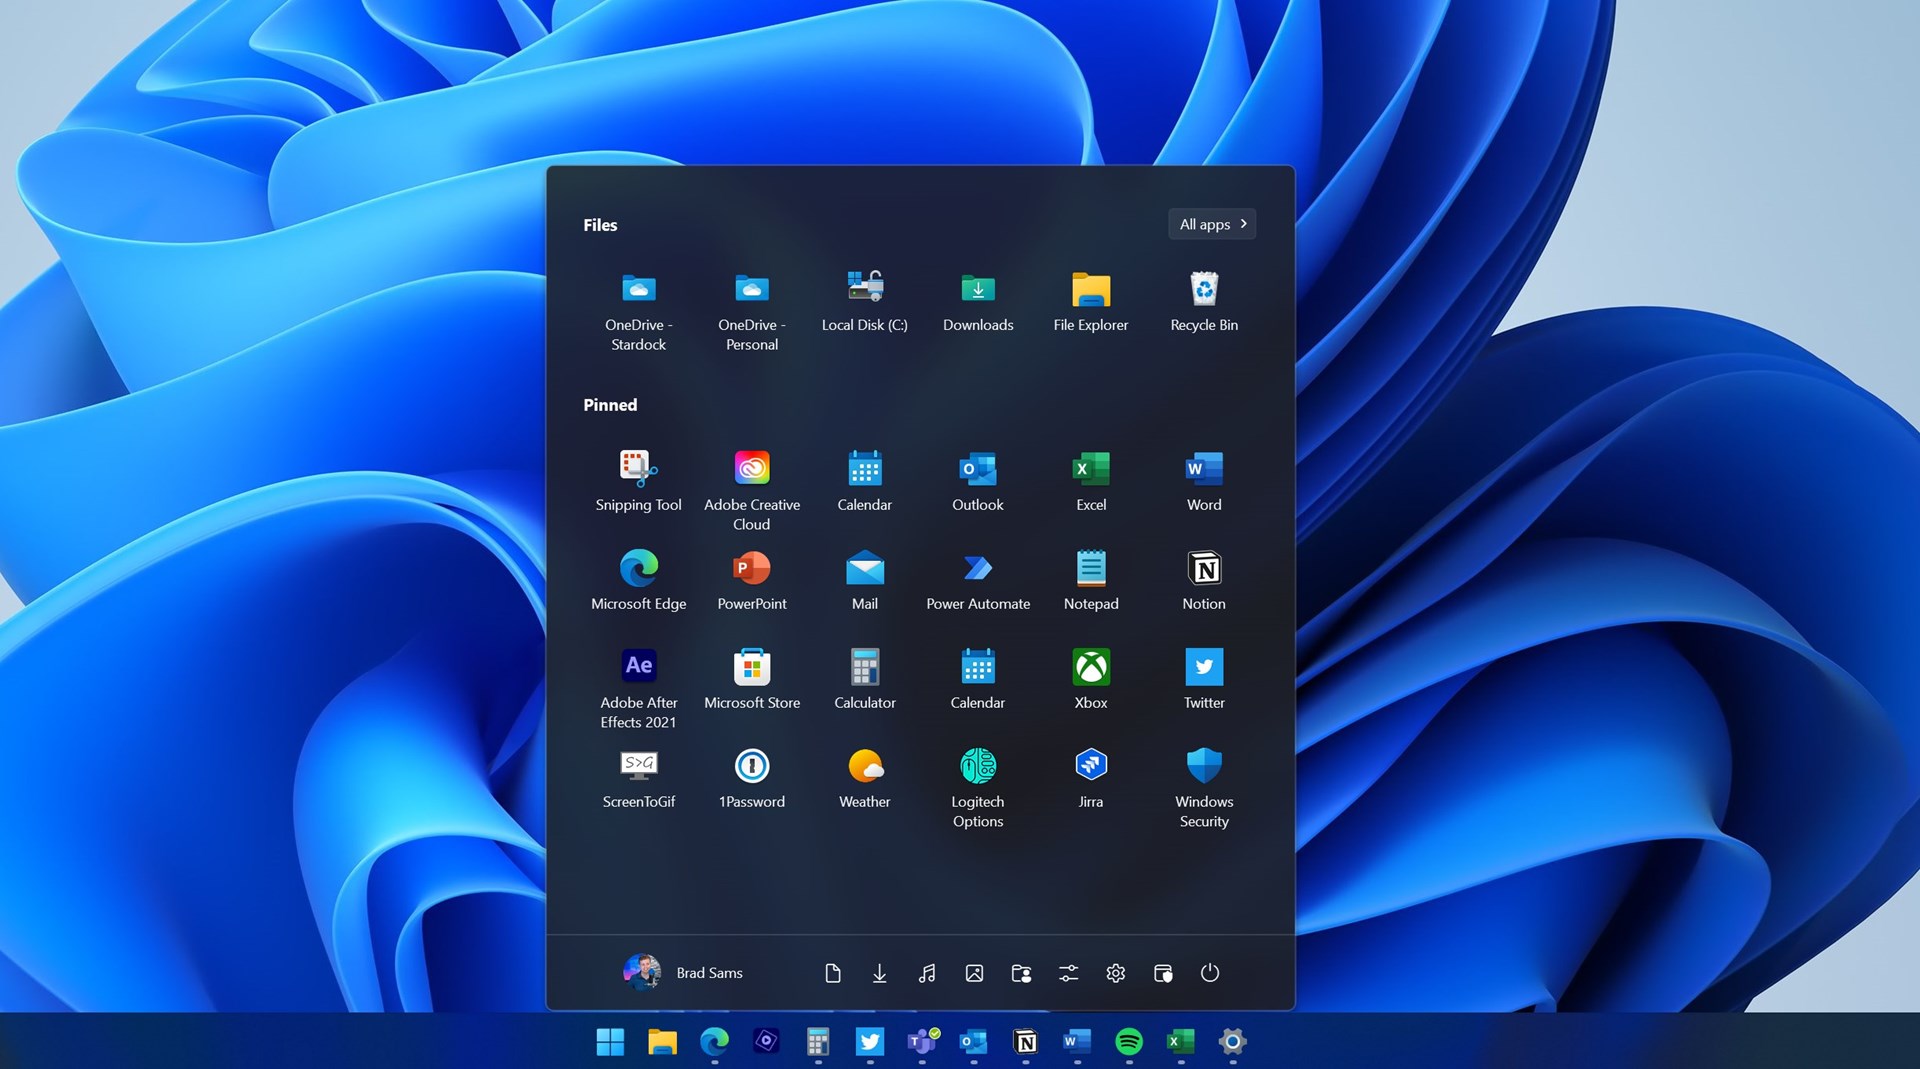Open pinned Word app

(x=1204, y=481)
